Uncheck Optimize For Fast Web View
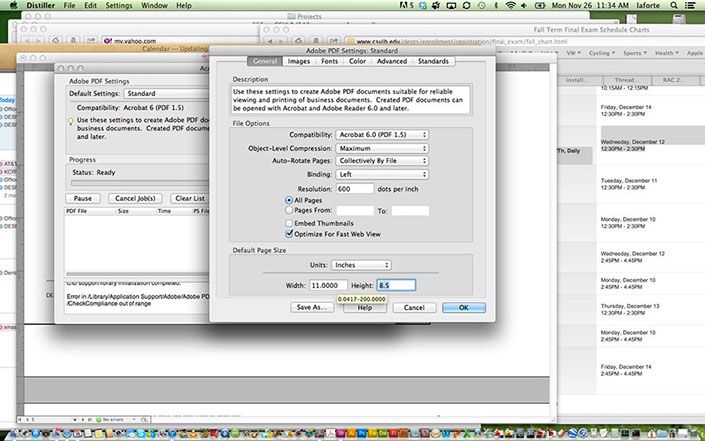705x441 pixels. 289,234
